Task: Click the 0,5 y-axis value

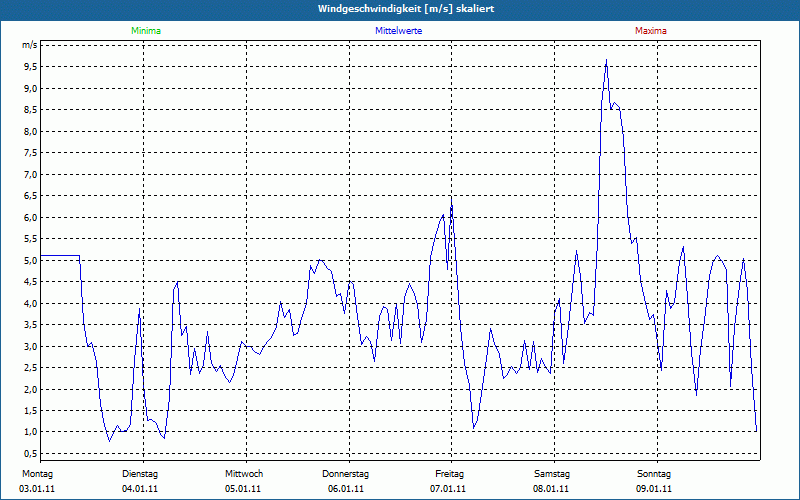Action: click(30, 454)
